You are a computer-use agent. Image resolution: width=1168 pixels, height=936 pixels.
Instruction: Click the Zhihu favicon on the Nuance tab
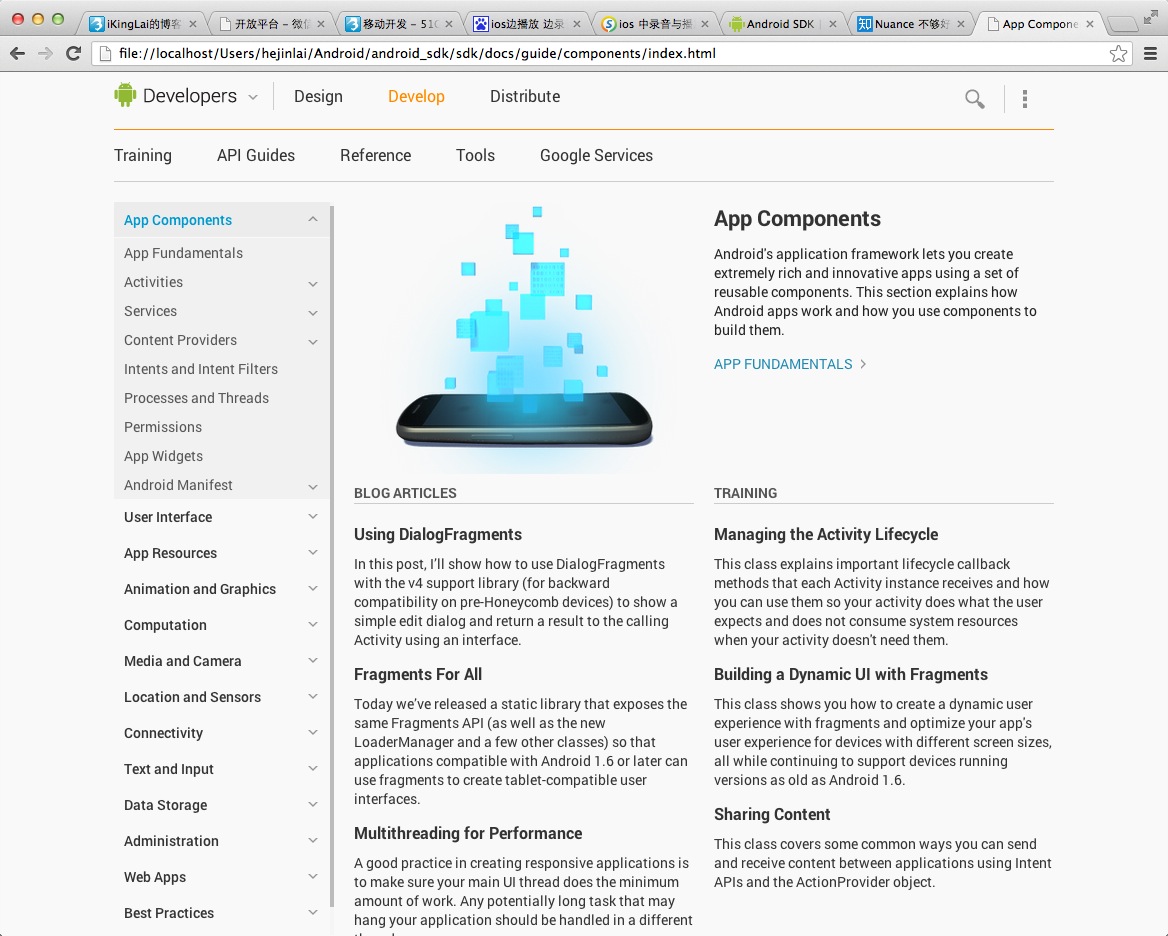[x=864, y=24]
